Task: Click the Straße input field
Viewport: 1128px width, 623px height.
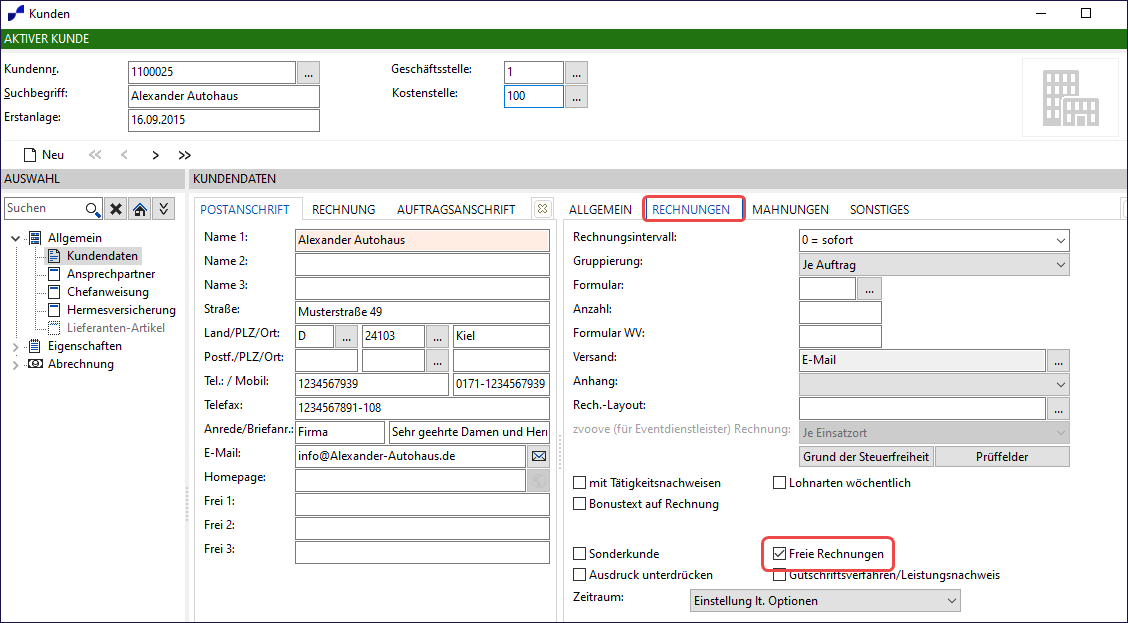Action: [x=422, y=312]
